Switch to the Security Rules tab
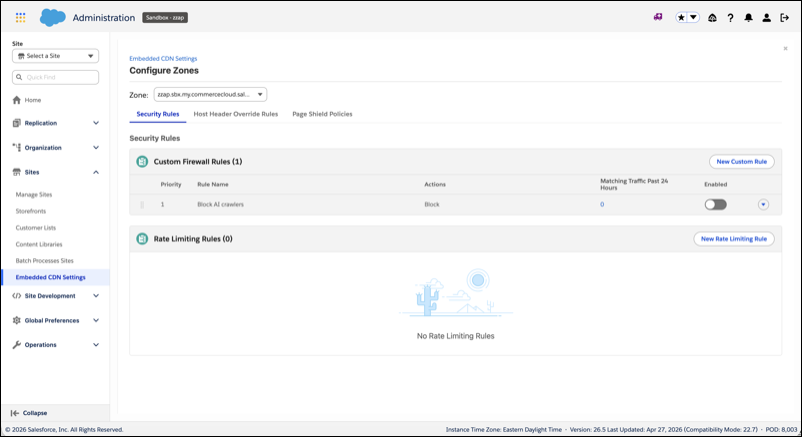The height and width of the screenshot is (437, 802). point(158,114)
